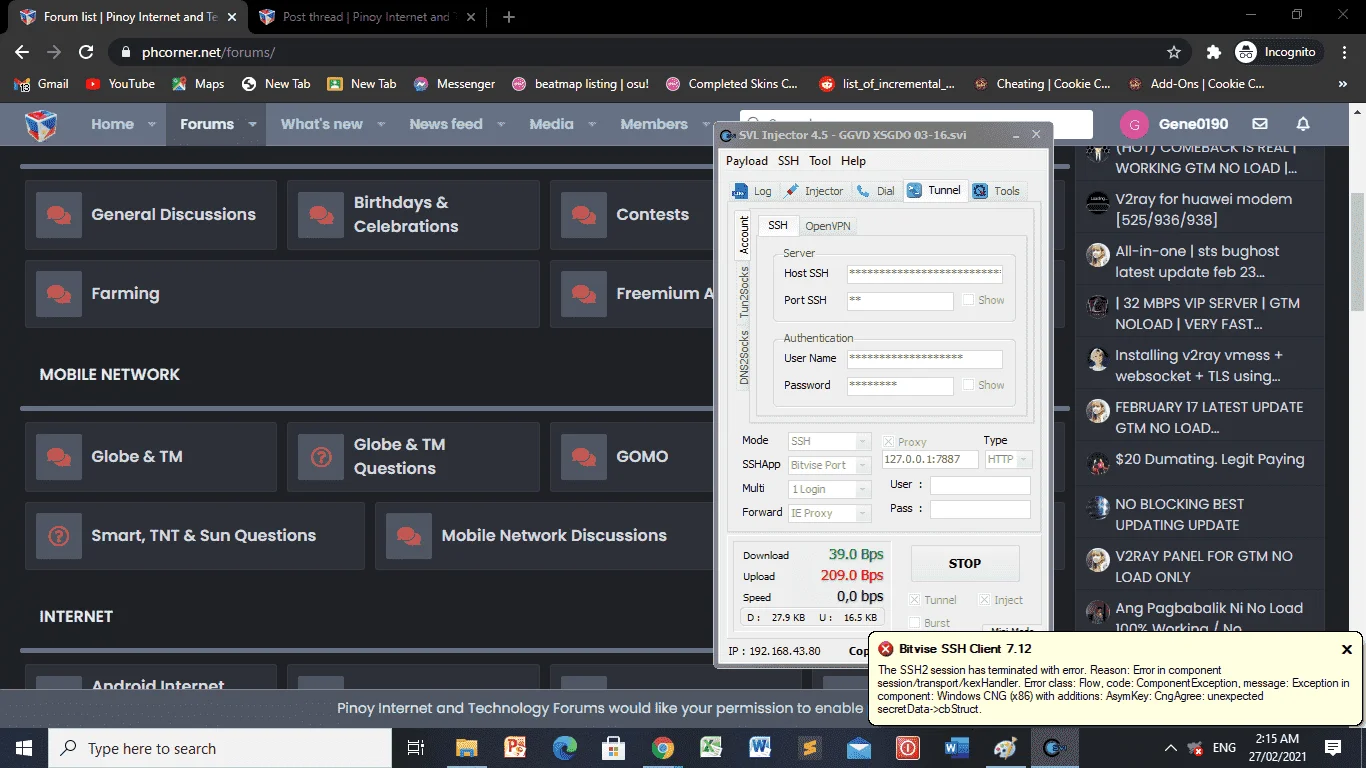Viewport: 1366px width, 768px height.
Task: Open the YouTube bookmark
Action: (120, 84)
